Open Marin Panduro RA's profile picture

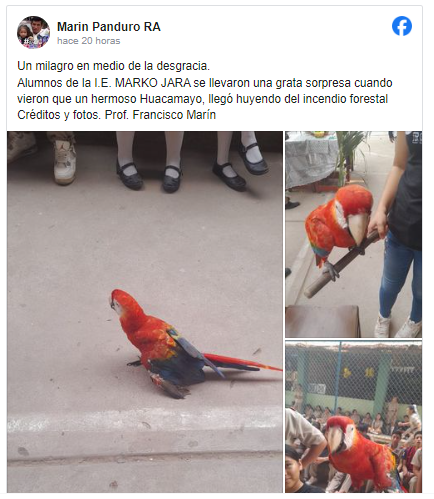click(x=33, y=32)
